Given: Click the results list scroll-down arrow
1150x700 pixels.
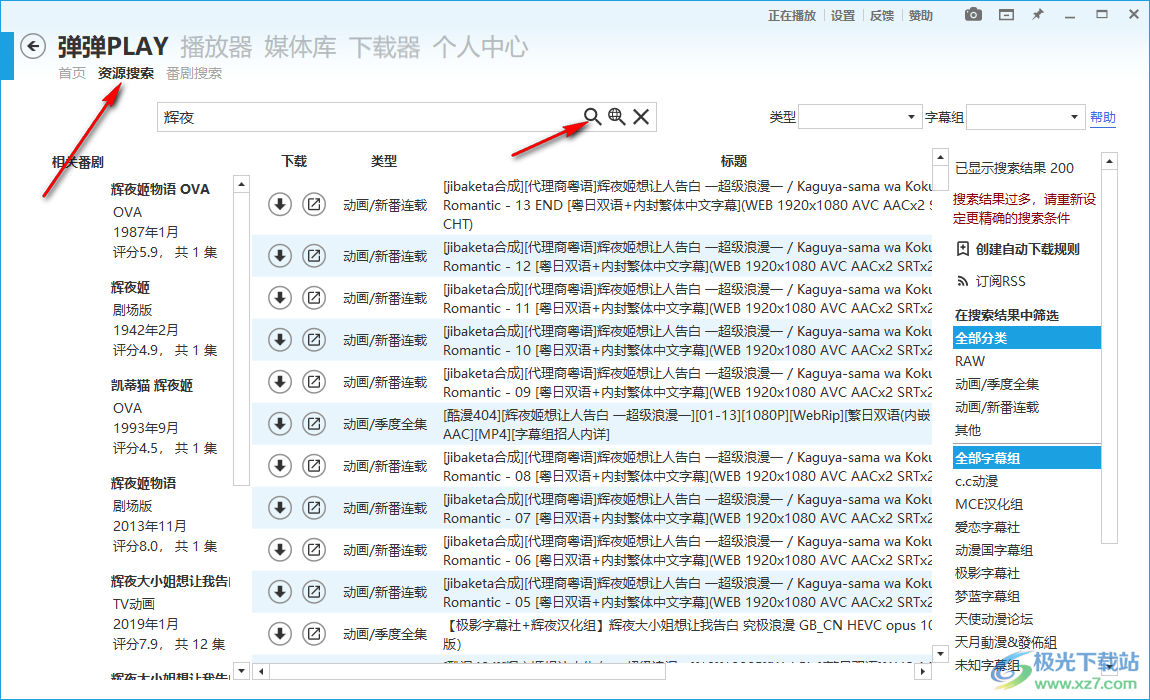Looking at the screenshot, I should coord(940,652).
